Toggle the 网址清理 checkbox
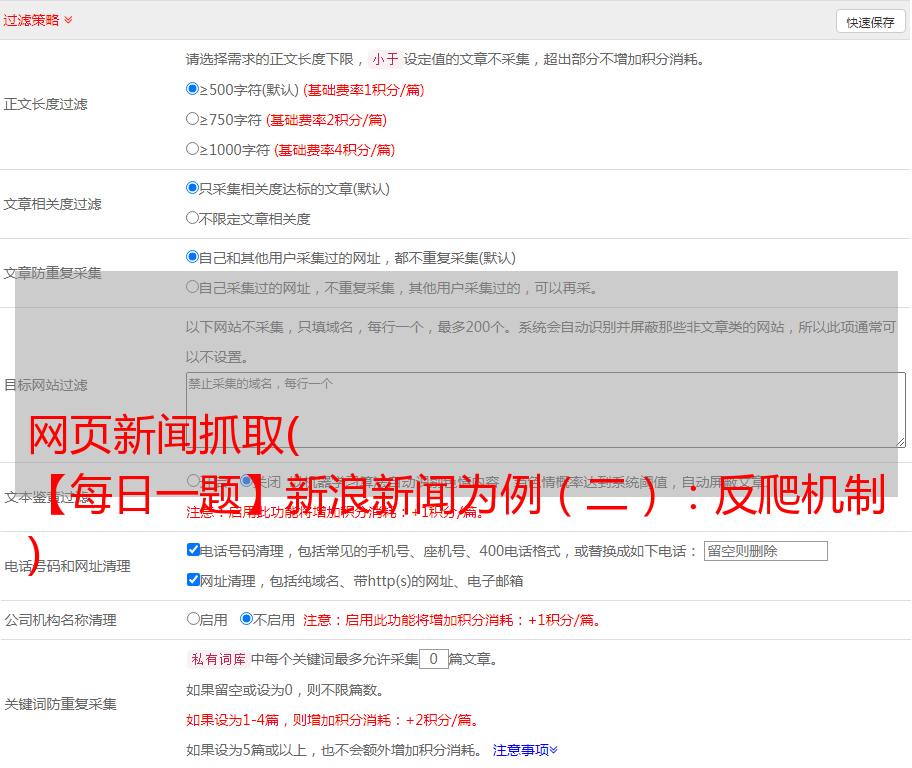Screen dimensions: 912x768 coord(194,580)
